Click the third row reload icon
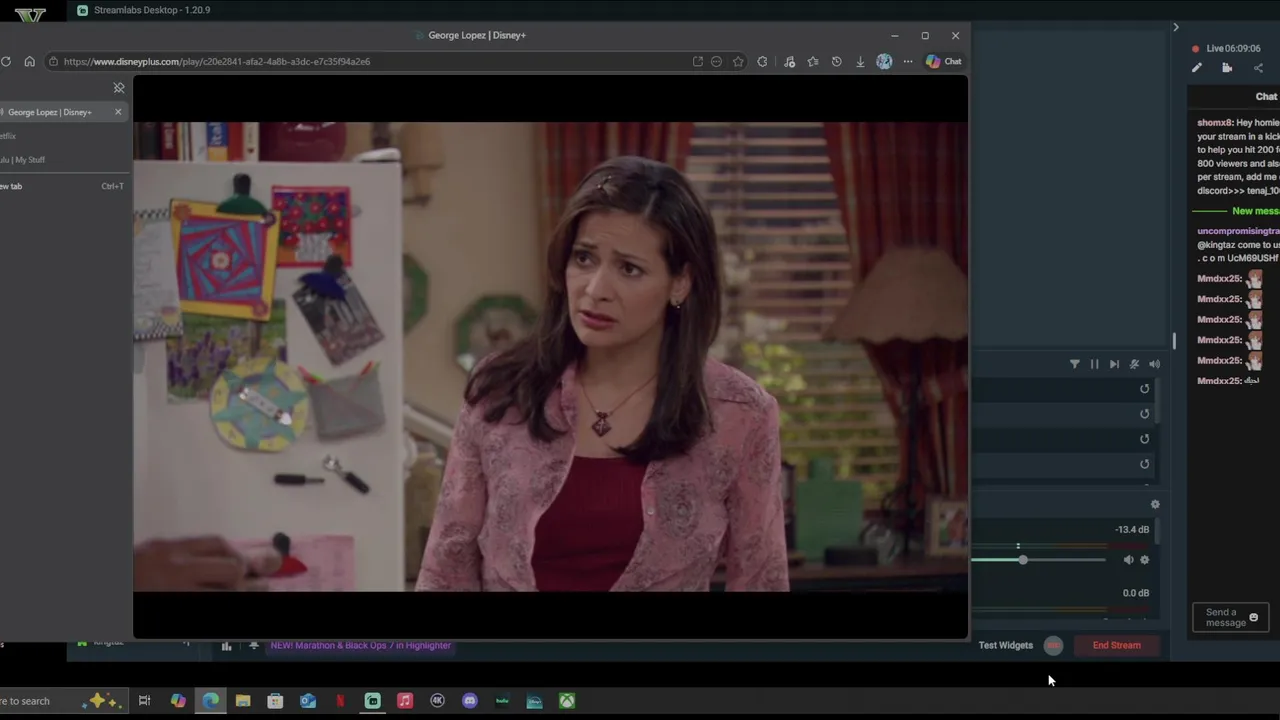Image resolution: width=1280 pixels, height=720 pixels. (1145, 439)
